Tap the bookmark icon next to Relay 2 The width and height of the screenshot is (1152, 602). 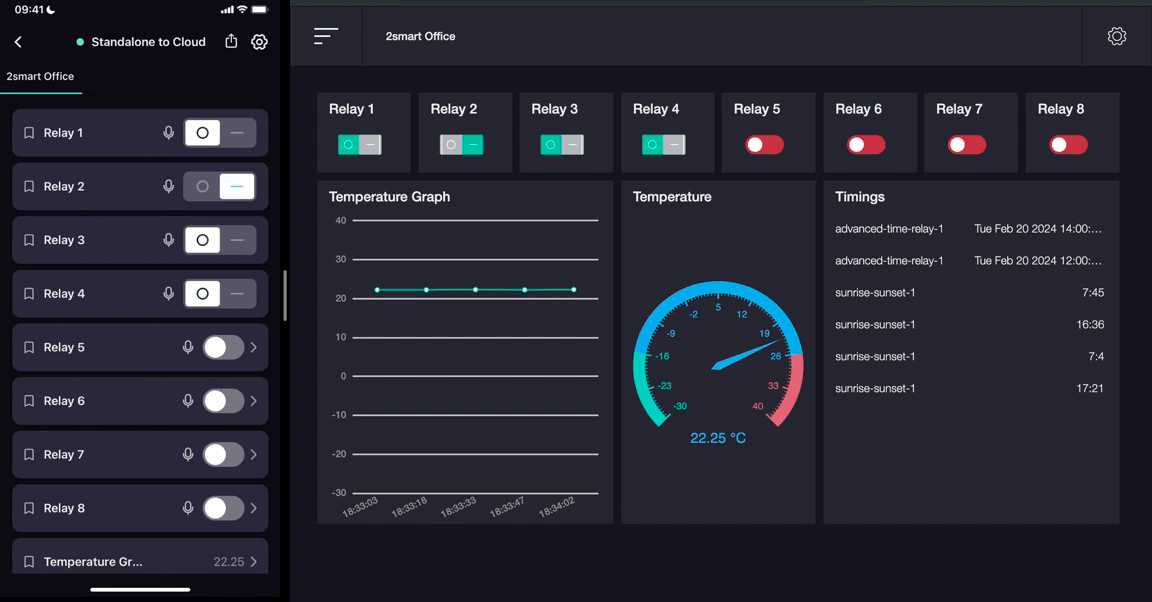click(x=28, y=186)
